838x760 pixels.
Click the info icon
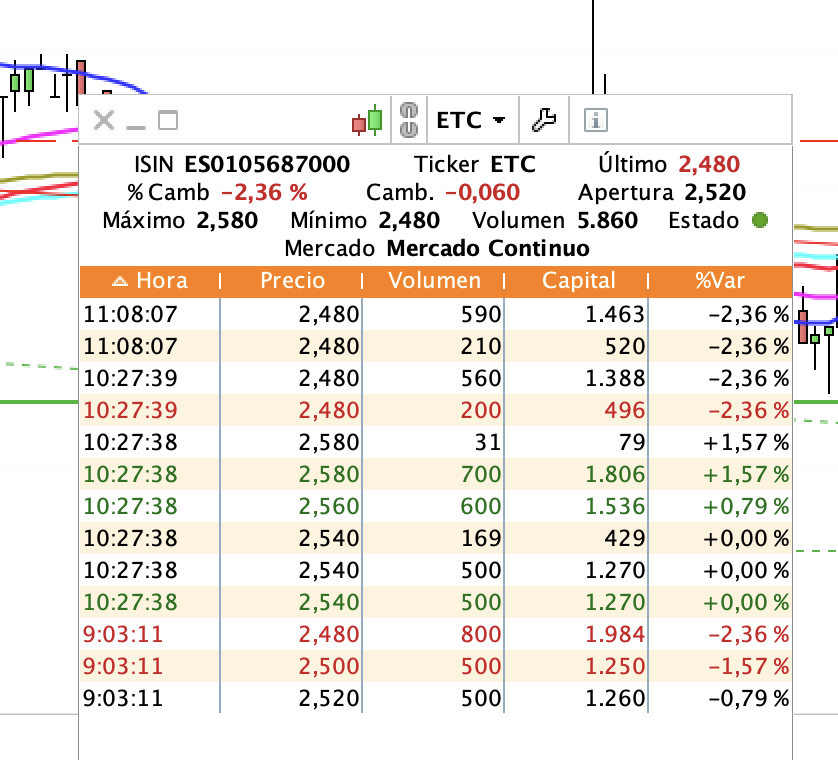[595, 120]
